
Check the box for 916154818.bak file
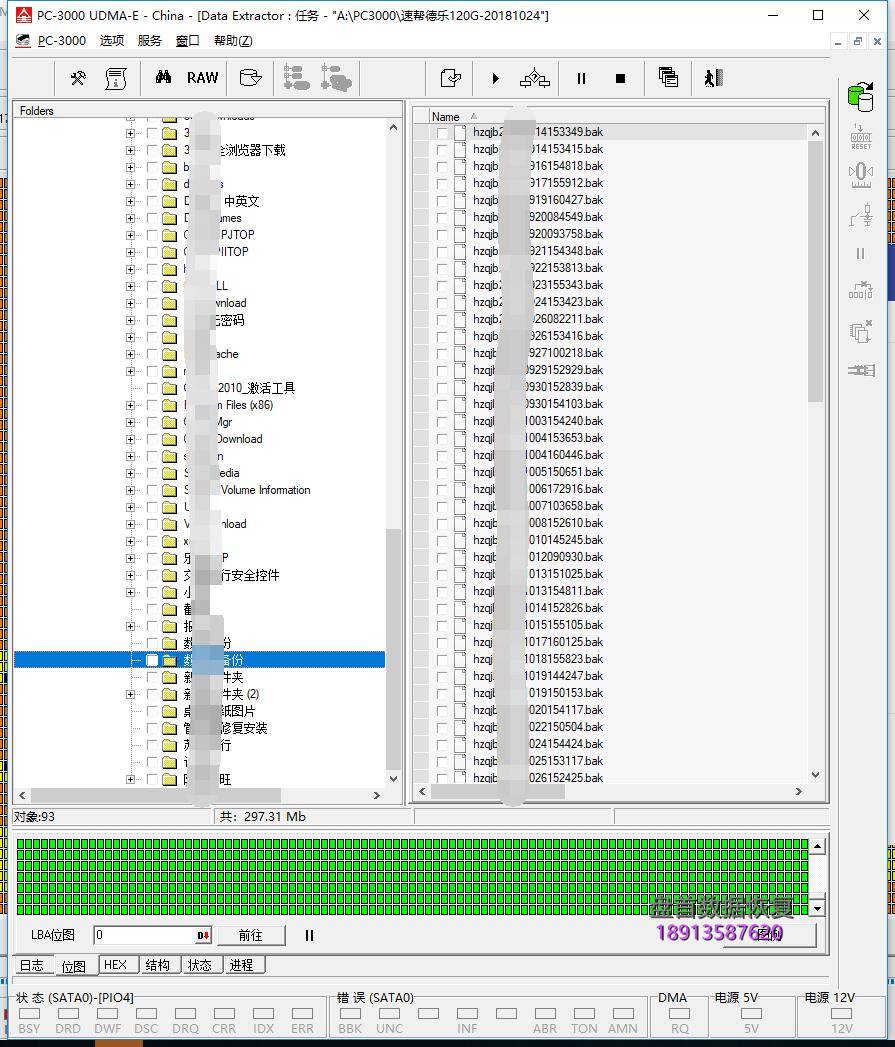(441, 166)
